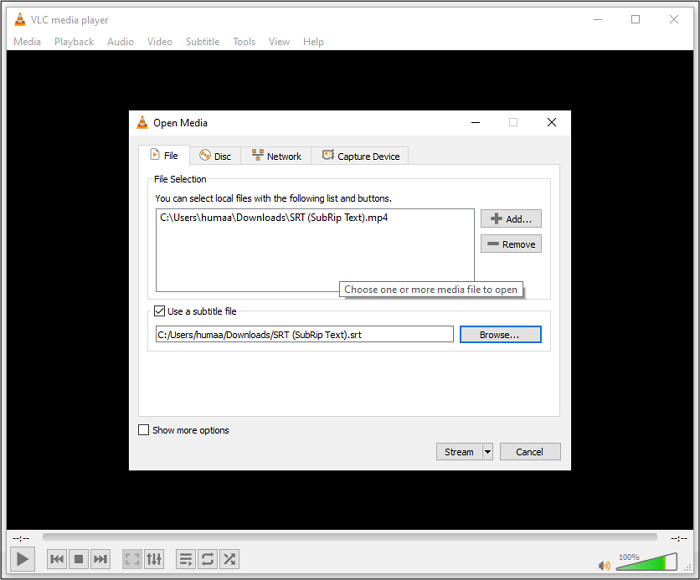Expand the Stream button dropdown arrow
The width and height of the screenshot is (700, 580).
488,452
